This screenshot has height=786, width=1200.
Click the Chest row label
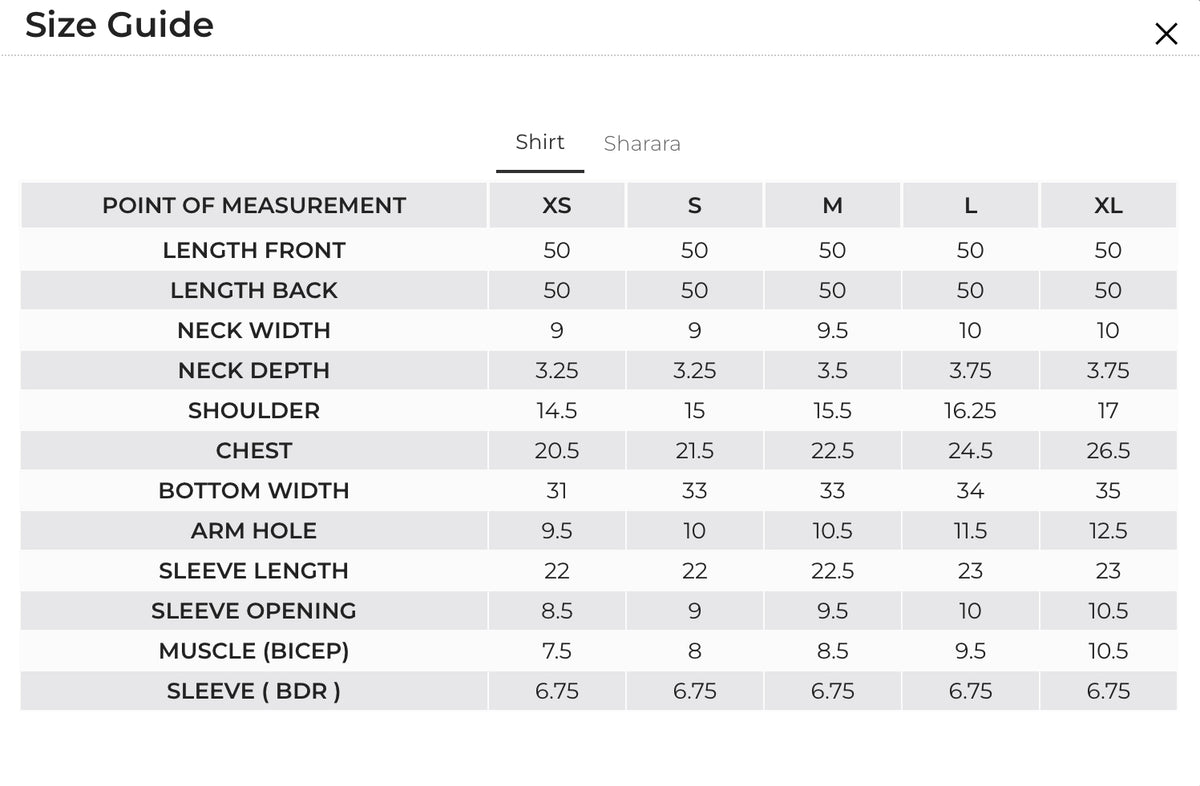254,450
